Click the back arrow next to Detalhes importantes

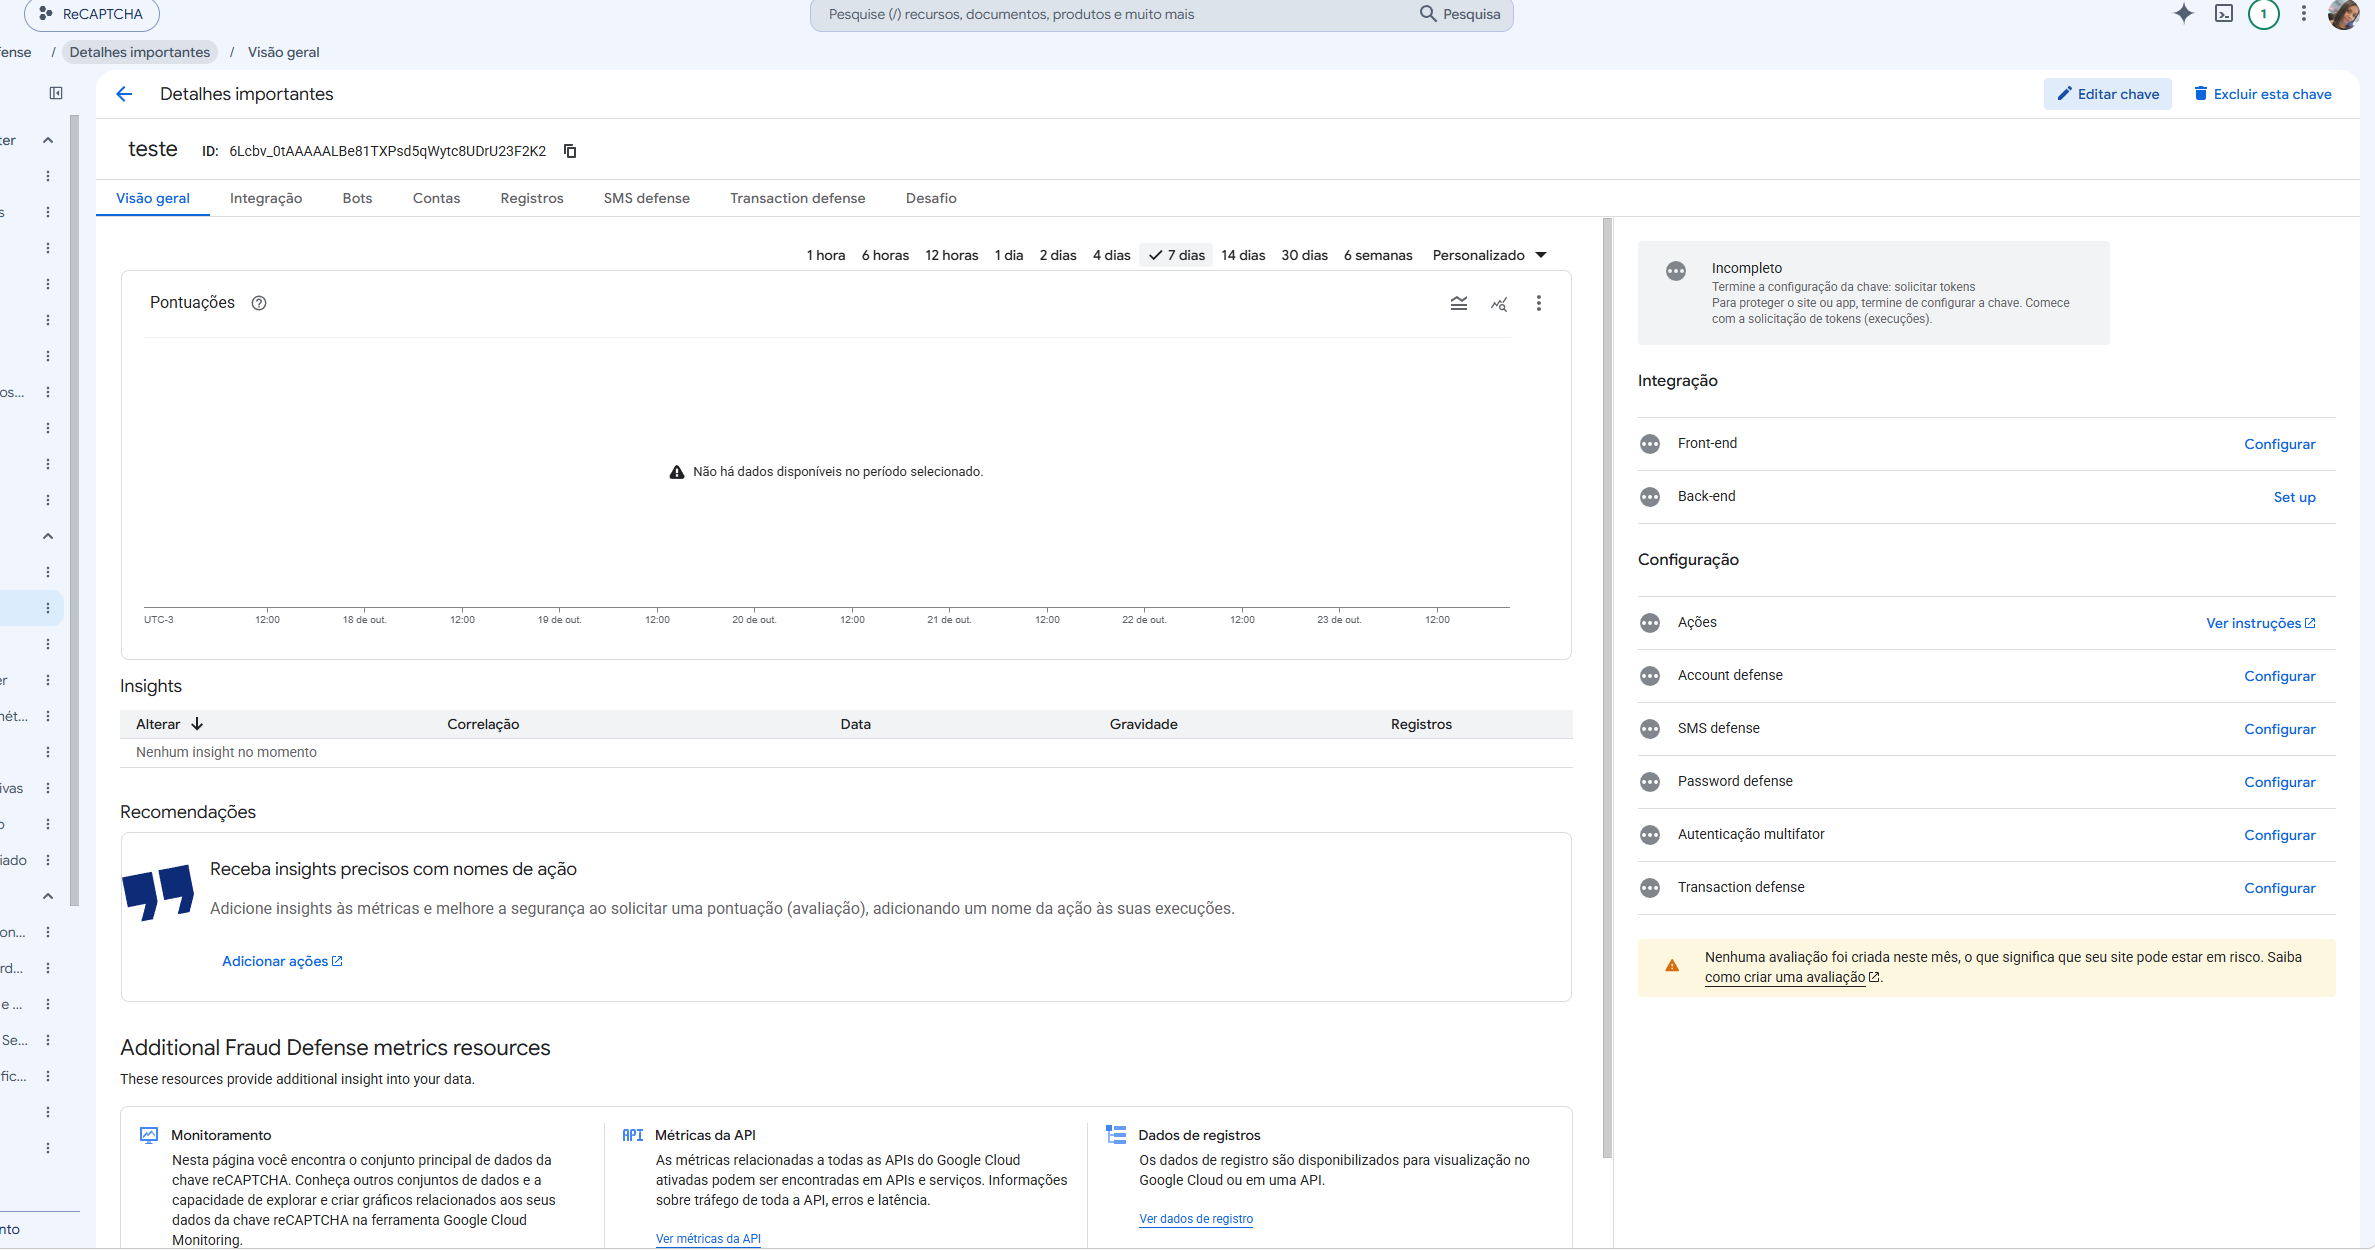124,94
